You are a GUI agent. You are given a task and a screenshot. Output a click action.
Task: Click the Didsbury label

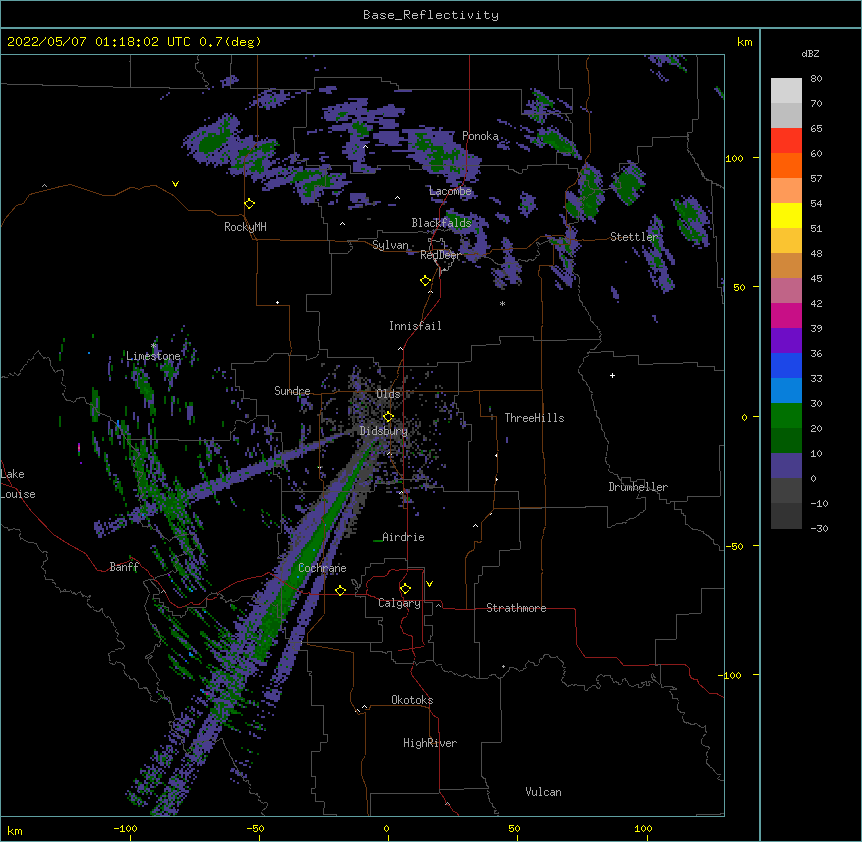[384, 431]
